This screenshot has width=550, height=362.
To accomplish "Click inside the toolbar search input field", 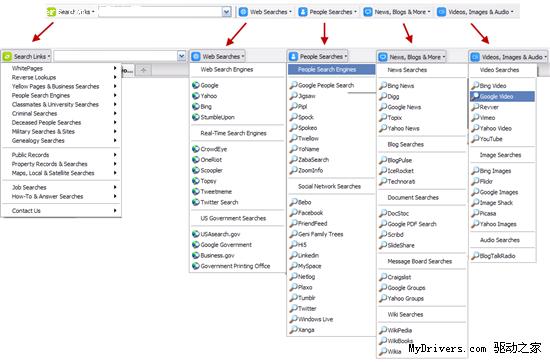I will pos(116,56).
